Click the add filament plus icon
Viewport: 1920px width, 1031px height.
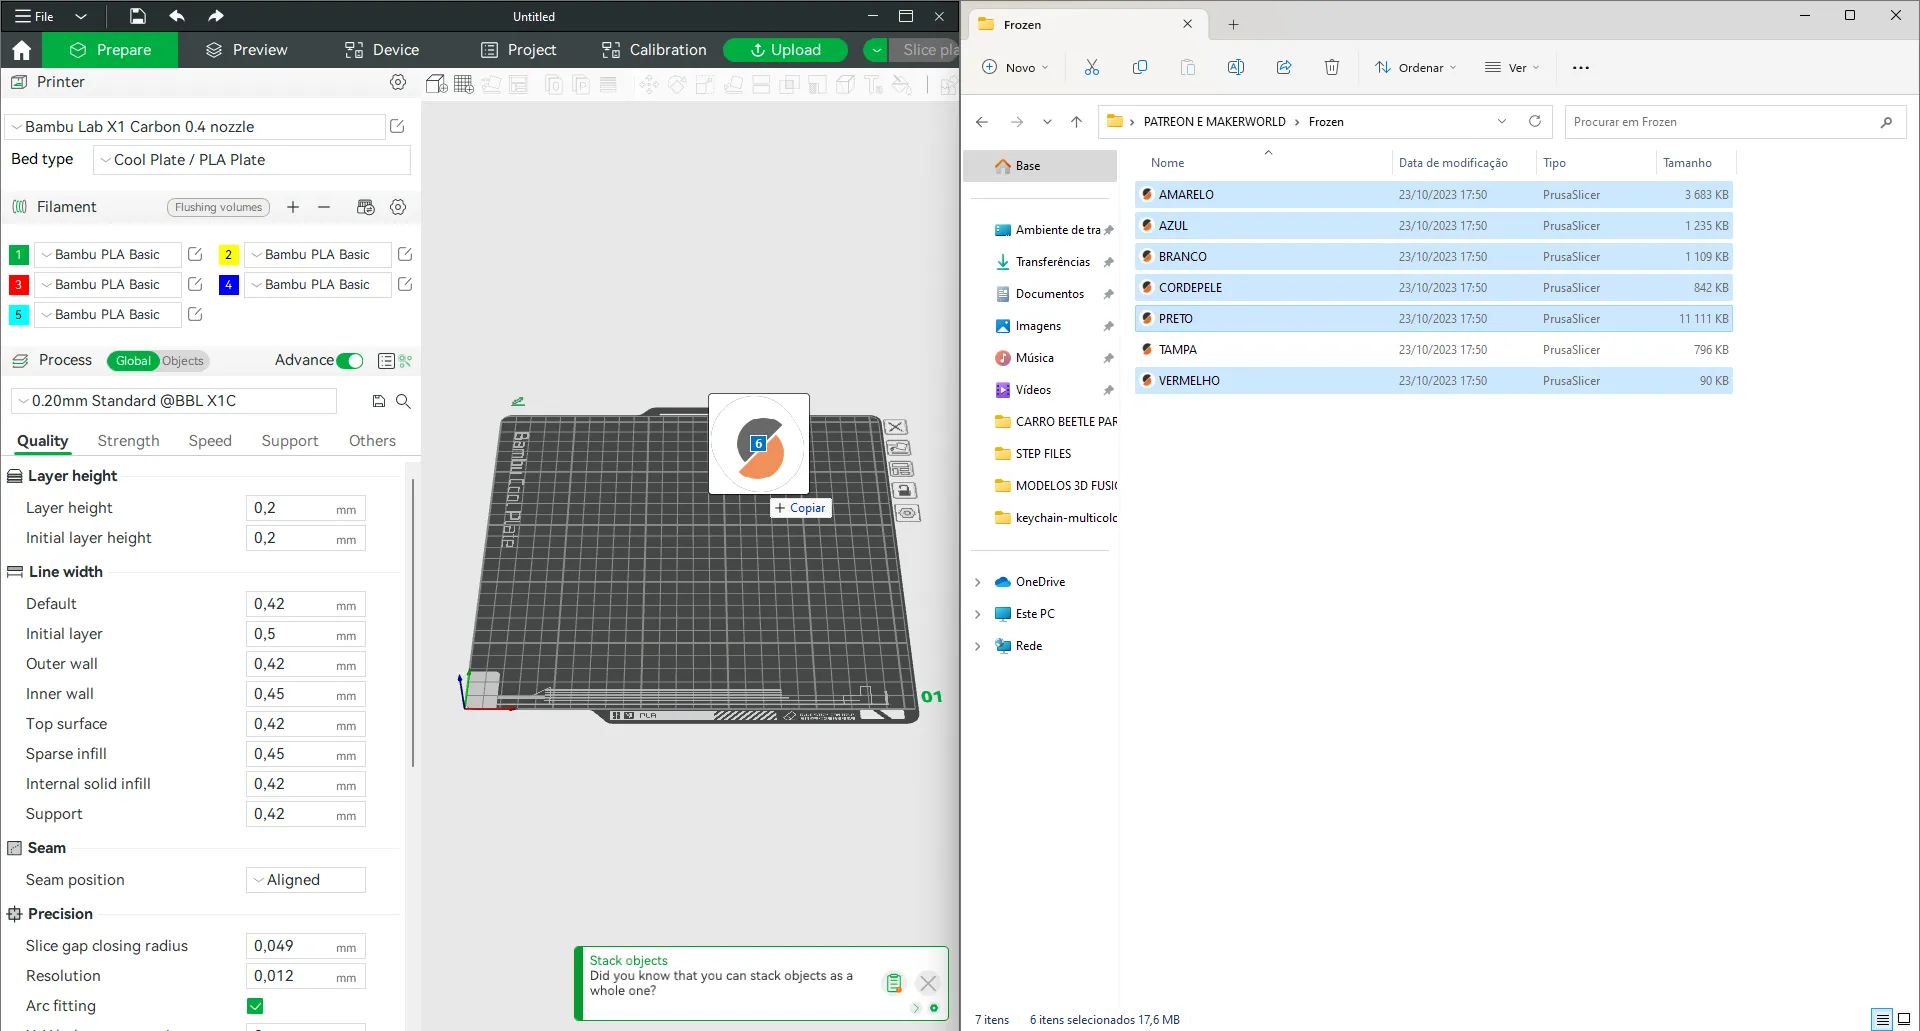point(293,207)
